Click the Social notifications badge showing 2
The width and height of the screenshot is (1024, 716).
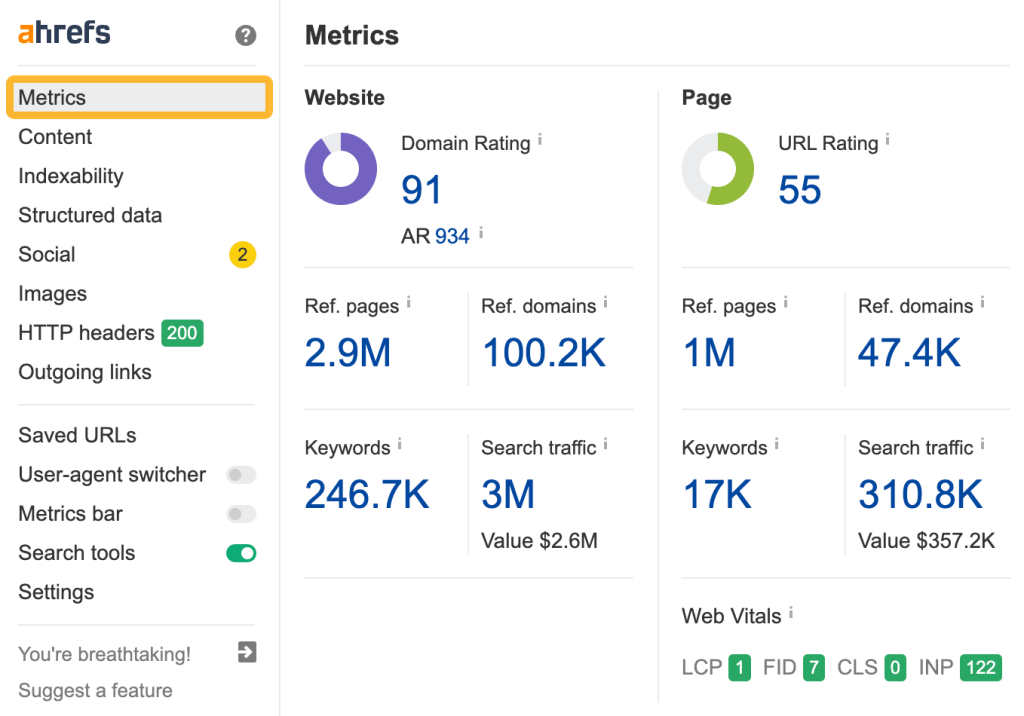coord(241,254)
